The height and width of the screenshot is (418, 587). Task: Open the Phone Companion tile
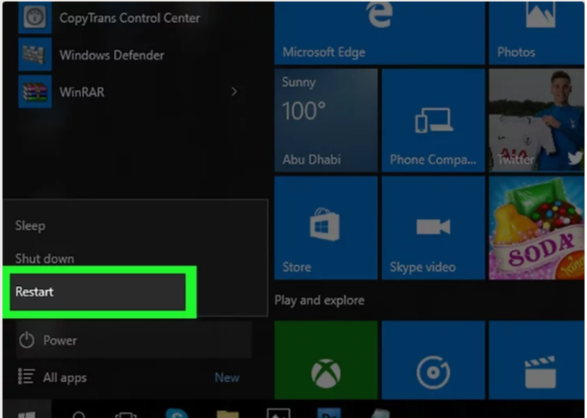tap(433, 120)
